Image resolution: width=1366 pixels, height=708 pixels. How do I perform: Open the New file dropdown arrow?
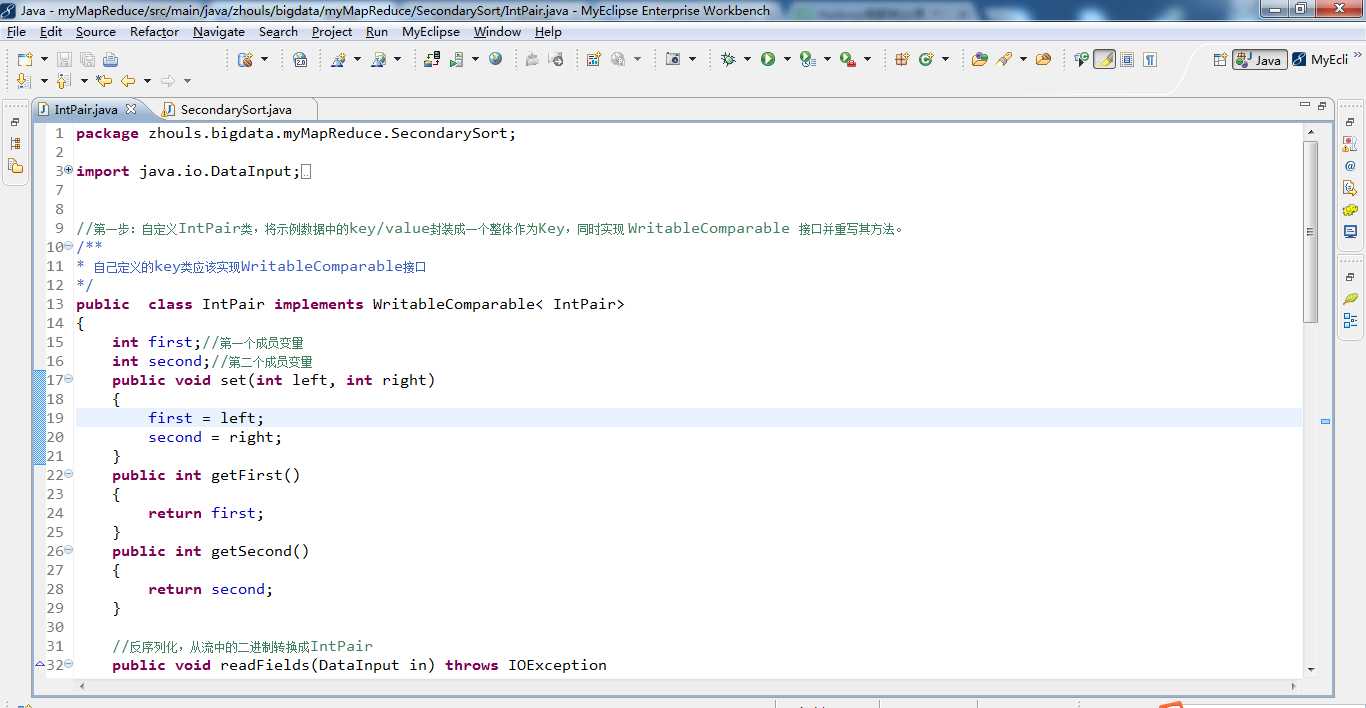click(x=44, y=59)
